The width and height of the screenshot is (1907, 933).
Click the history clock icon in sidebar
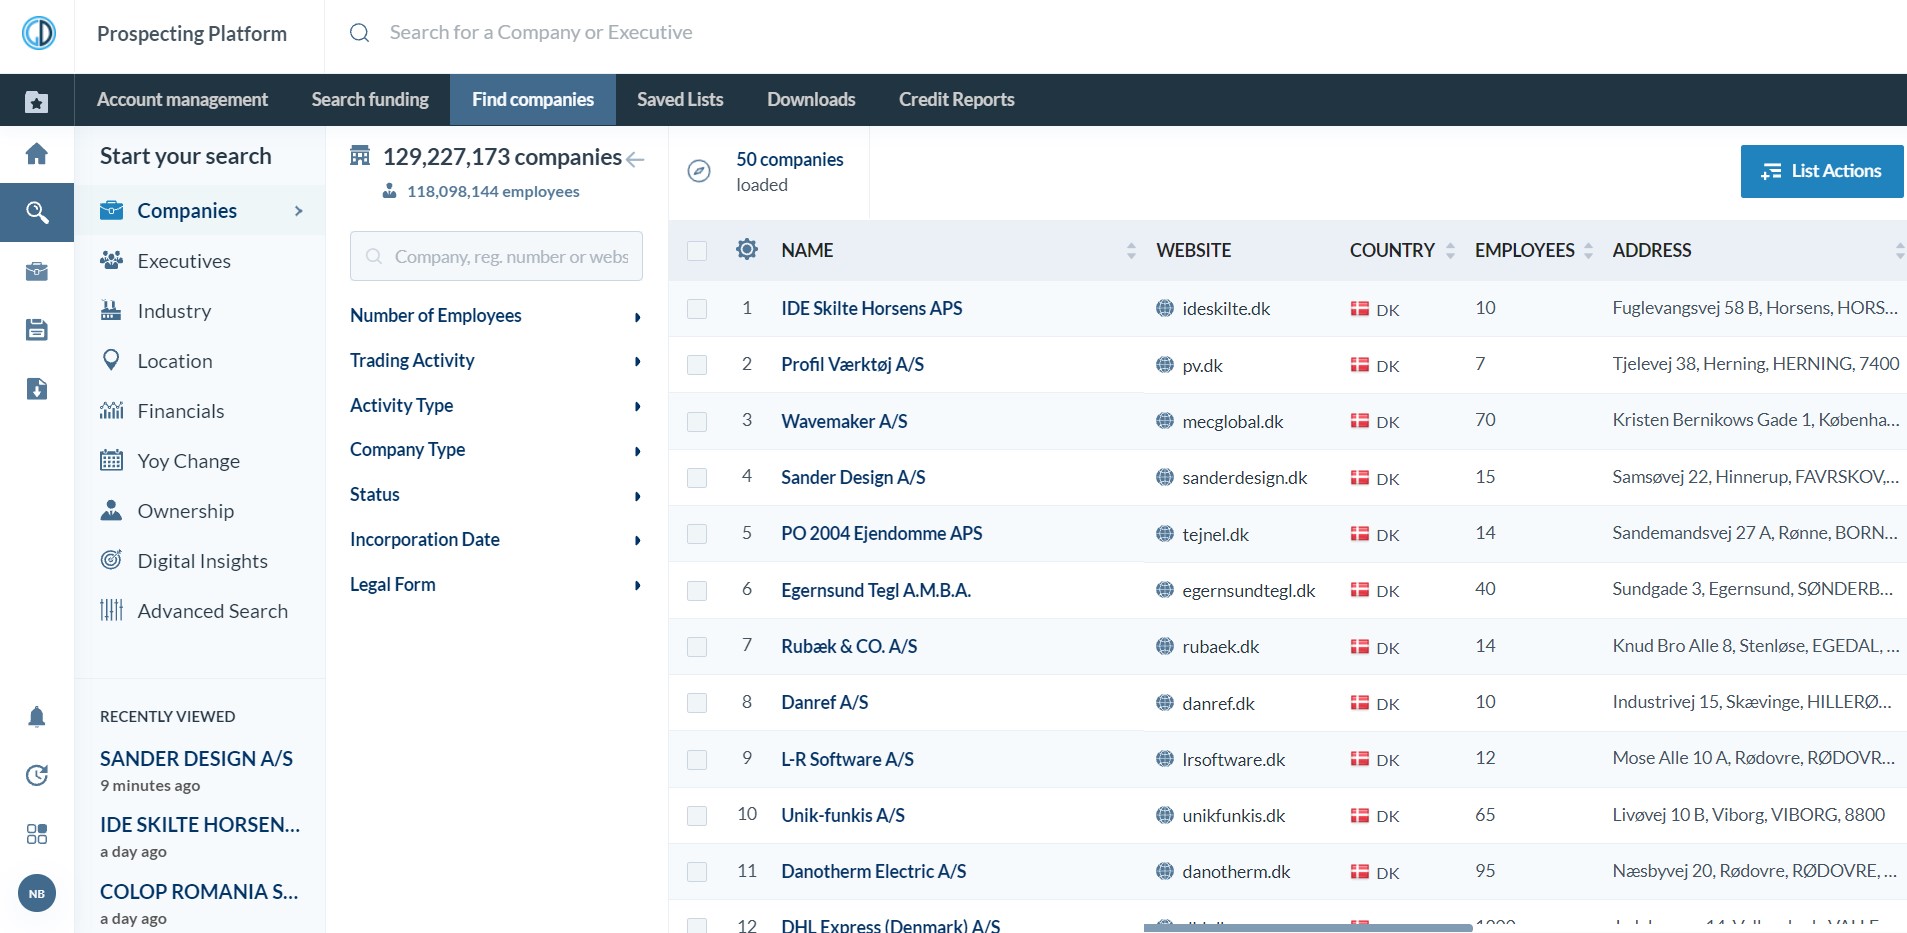[36, 776]
